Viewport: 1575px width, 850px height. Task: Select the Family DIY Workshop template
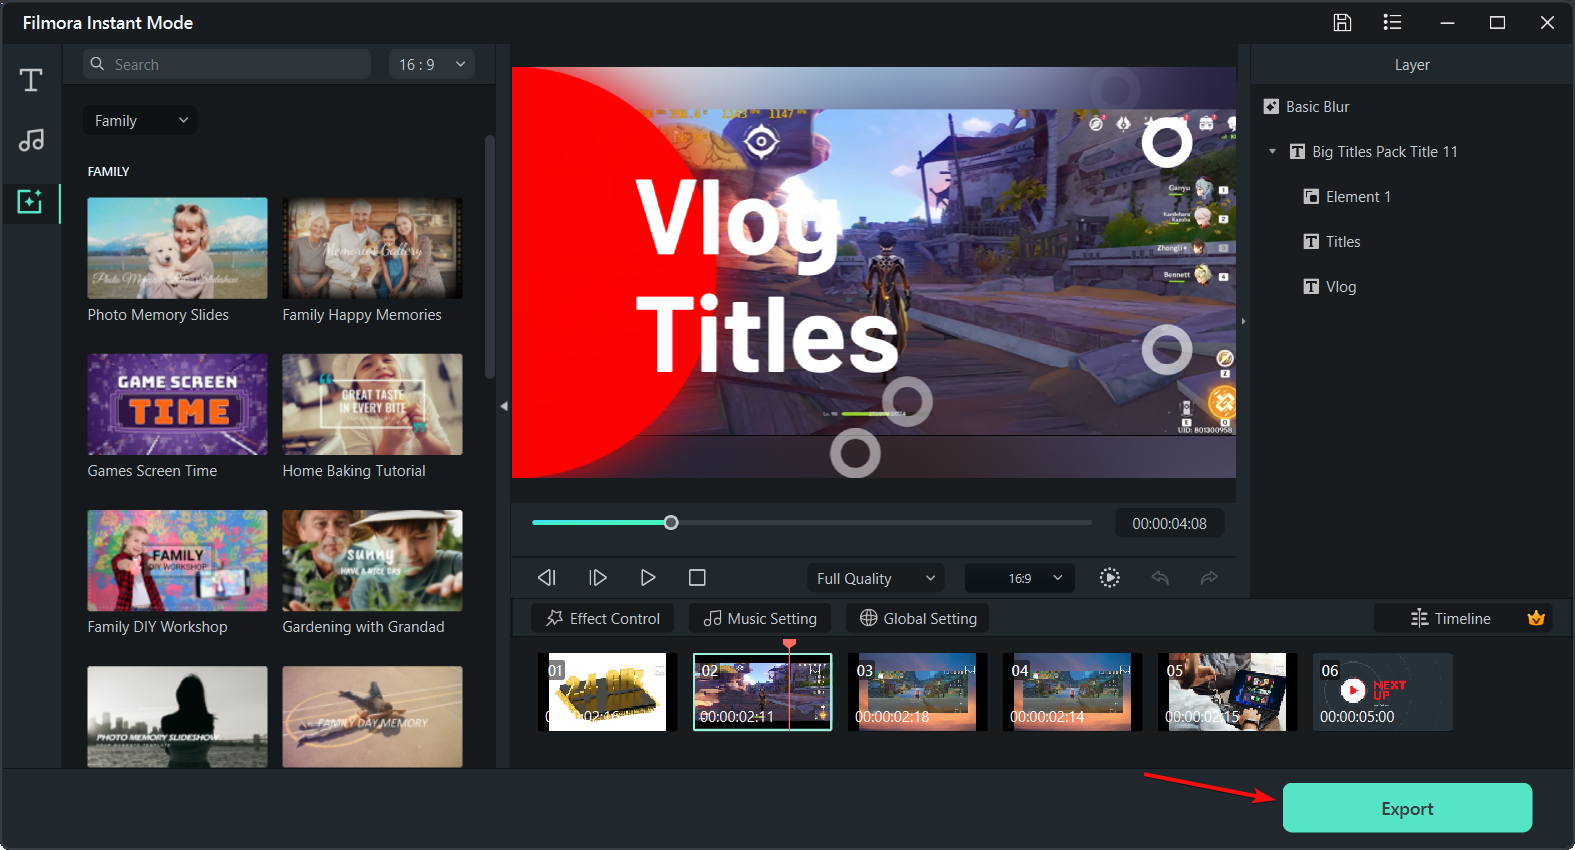177,560
